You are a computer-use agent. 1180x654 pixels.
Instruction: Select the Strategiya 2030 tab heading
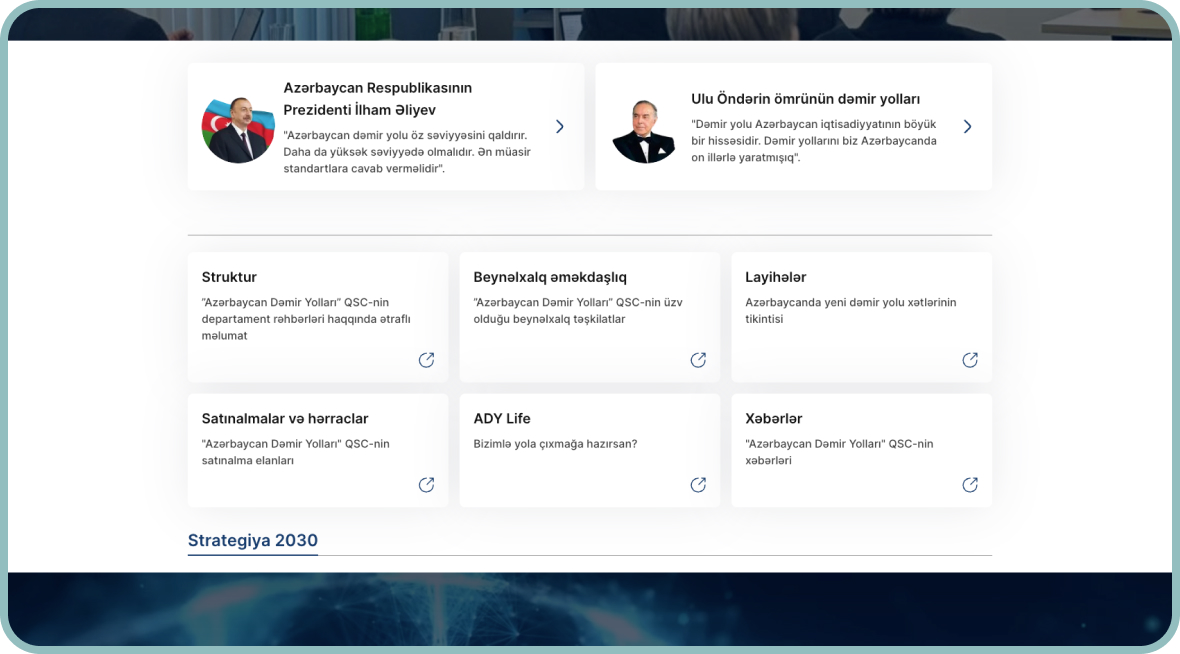pos(253,541)
